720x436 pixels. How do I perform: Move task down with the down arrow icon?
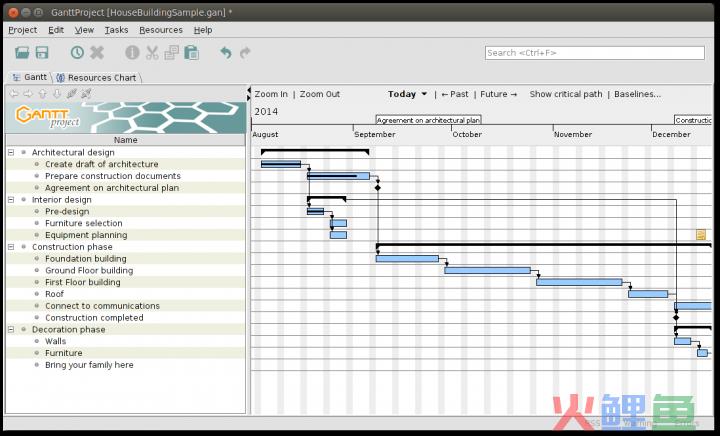click(57, 94)
